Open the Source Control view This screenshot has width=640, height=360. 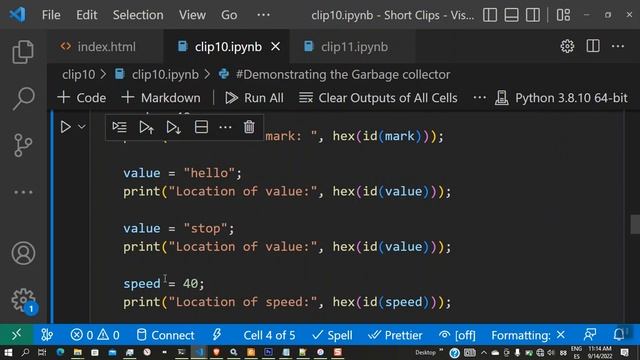(23, 145)
